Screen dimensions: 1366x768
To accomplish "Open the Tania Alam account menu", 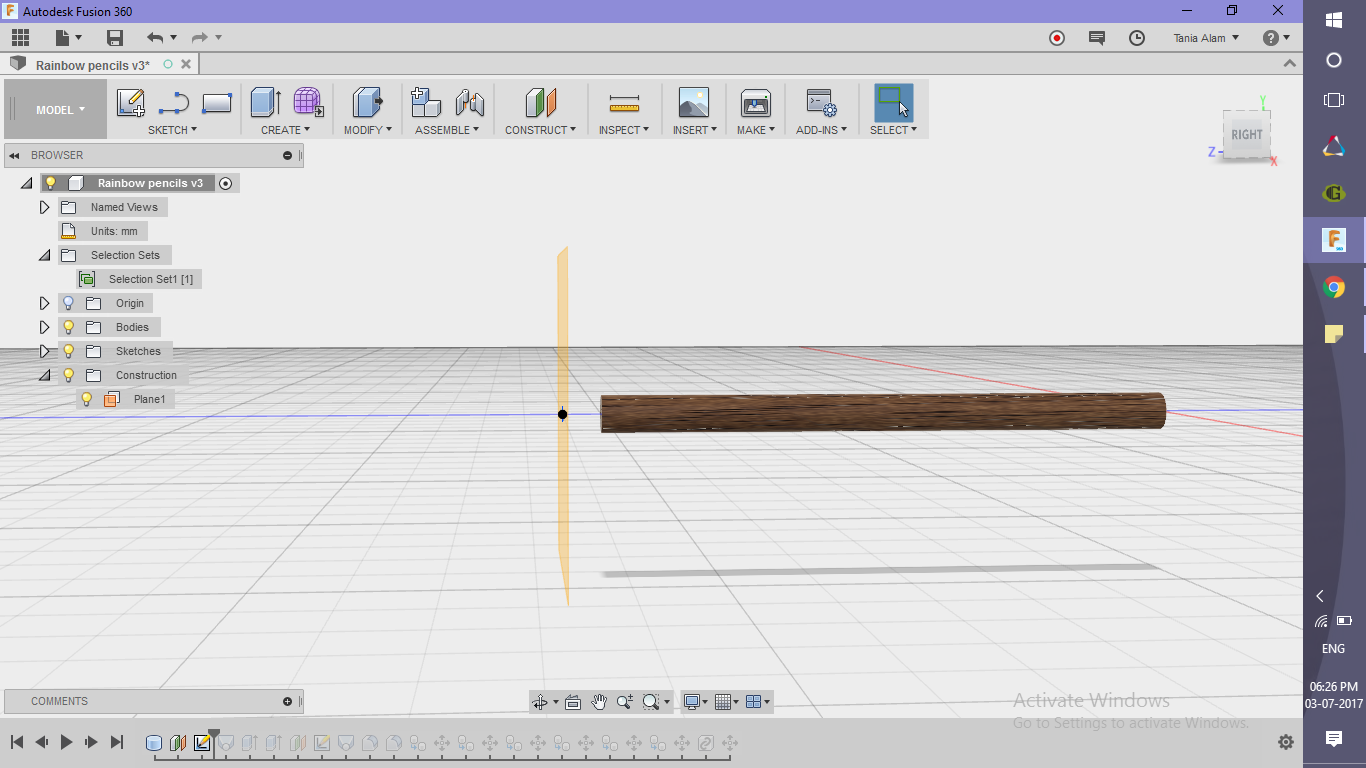I will pyautogui.click(x=1206, y=38).
